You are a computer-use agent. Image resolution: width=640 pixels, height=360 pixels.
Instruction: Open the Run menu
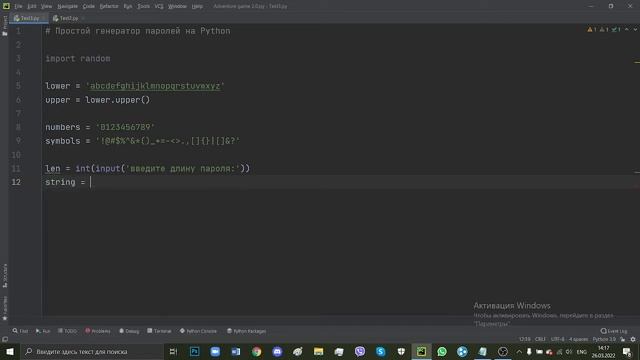coord(128,6)
